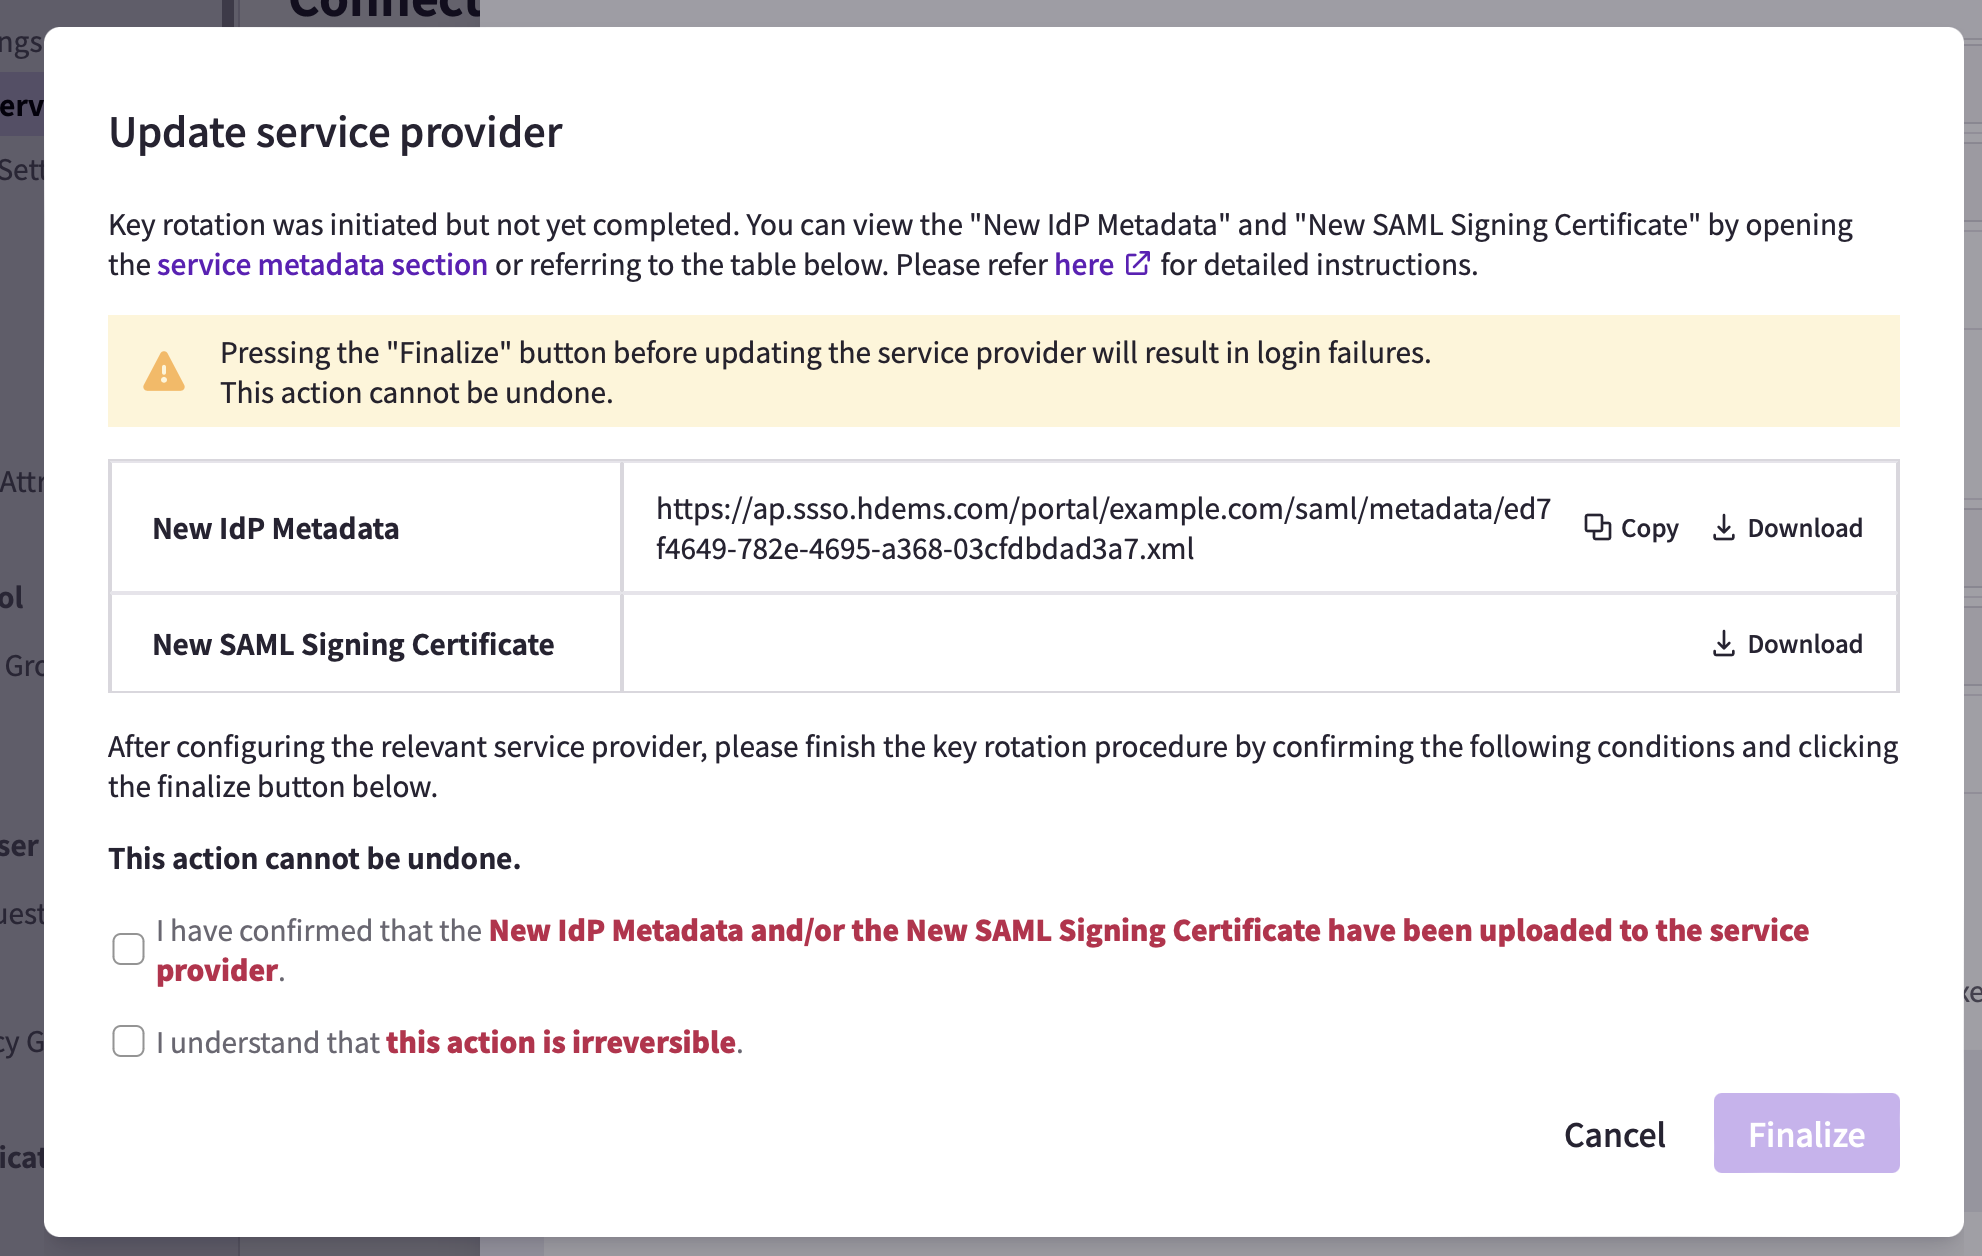Click the Download label in Signing Certificate row
1982x1256 pixels.
1805,644
